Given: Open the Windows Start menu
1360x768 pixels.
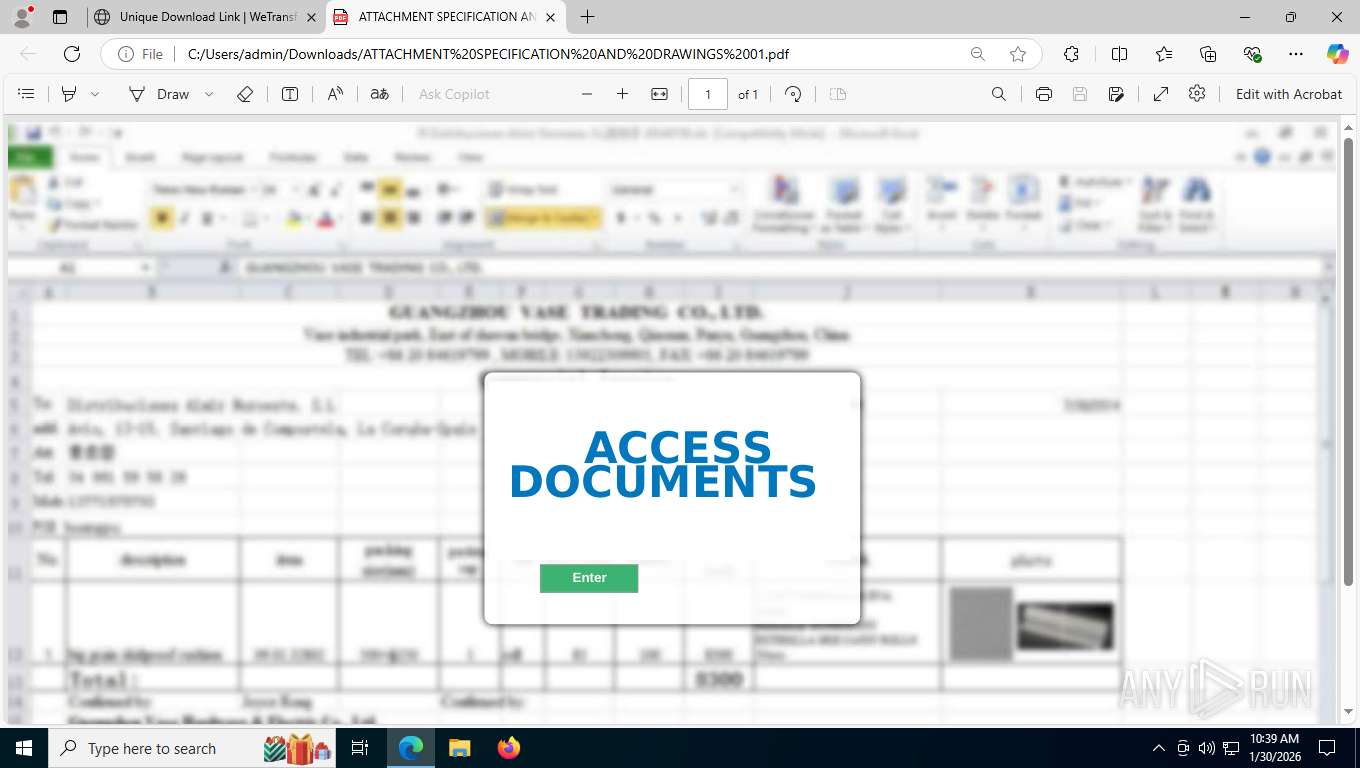Looking at the screenshot, I should pos(24,748).
